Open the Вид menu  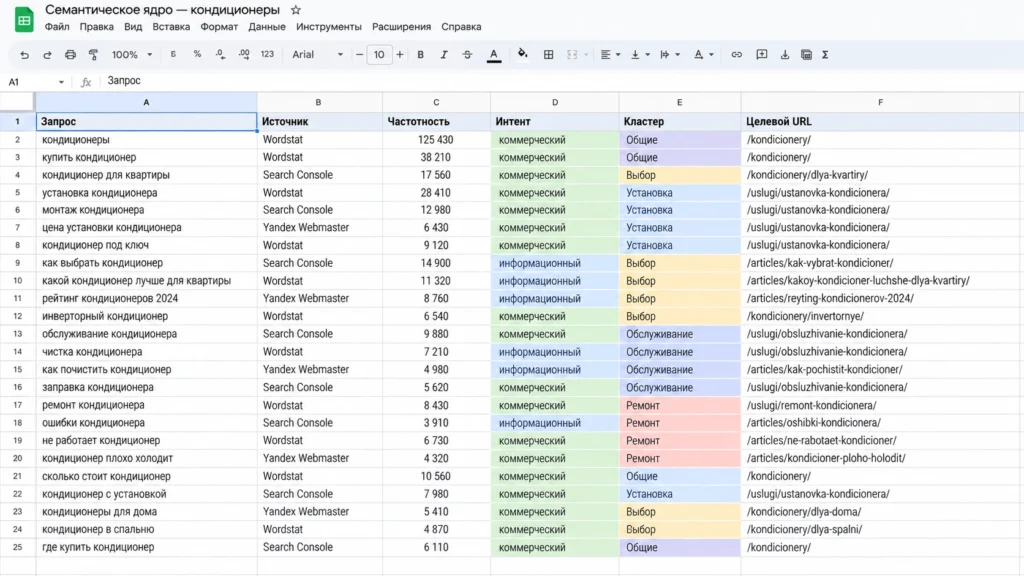pyautogui.click(x=133, y=27)
